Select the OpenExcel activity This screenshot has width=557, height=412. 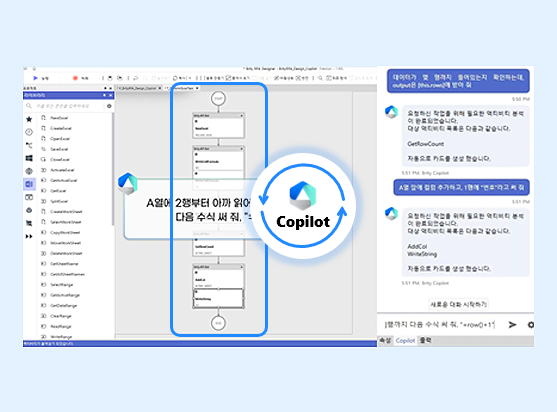click(60, 139)
